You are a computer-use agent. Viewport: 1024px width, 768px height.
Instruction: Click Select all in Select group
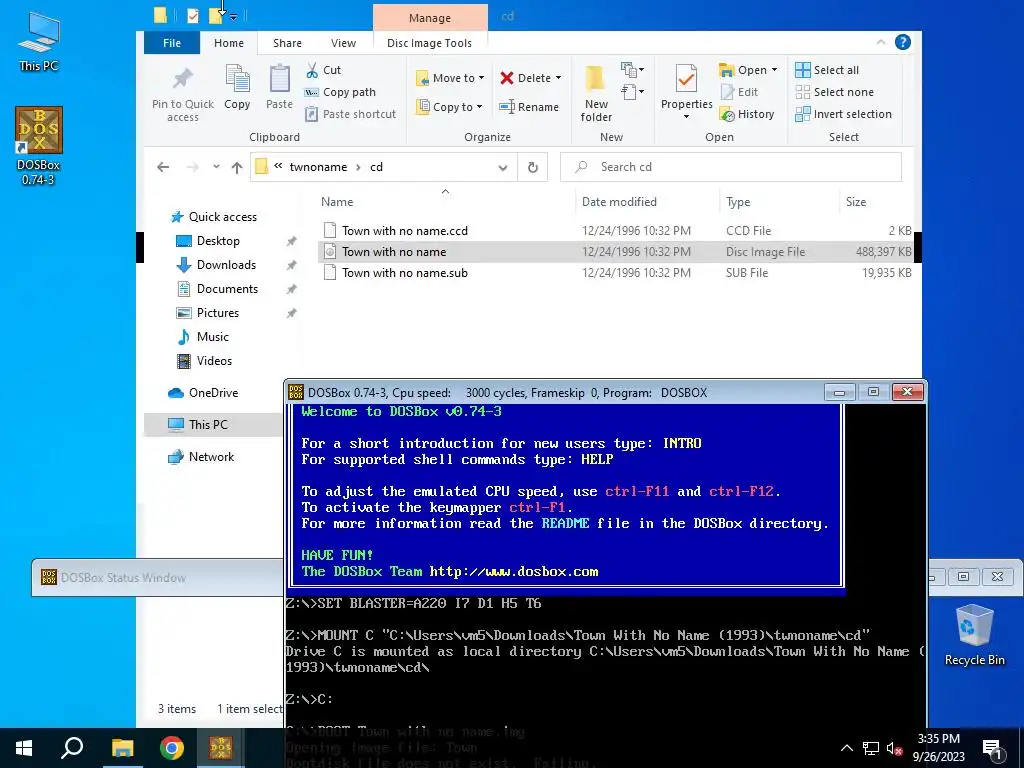(827, 70)
